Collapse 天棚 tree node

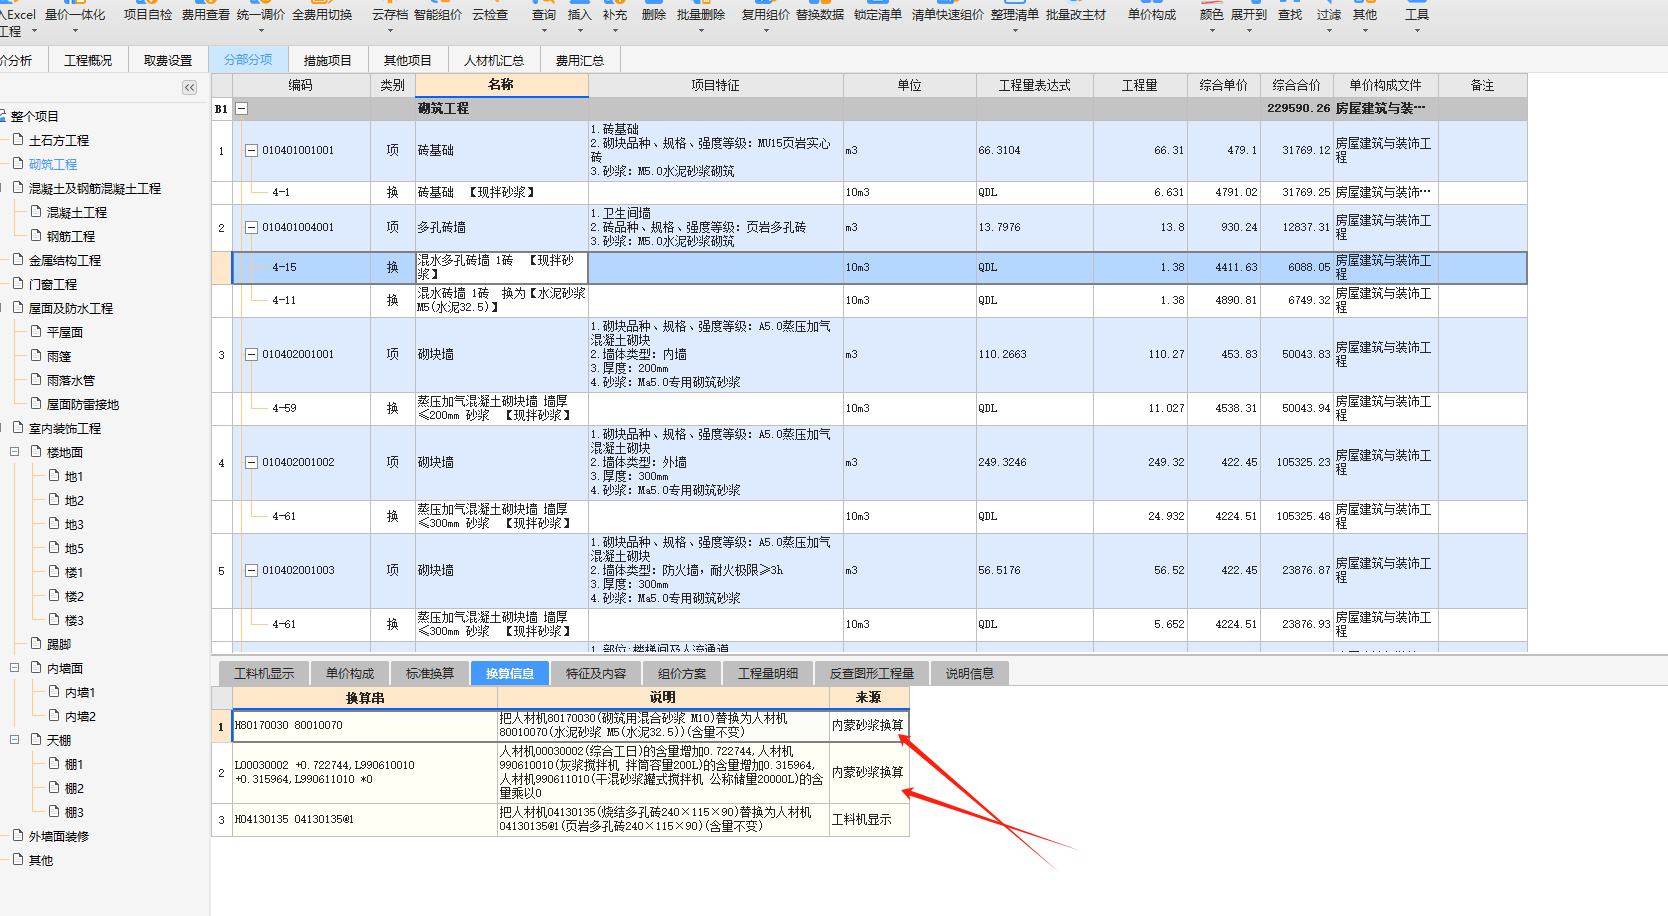tap(15, 740)
